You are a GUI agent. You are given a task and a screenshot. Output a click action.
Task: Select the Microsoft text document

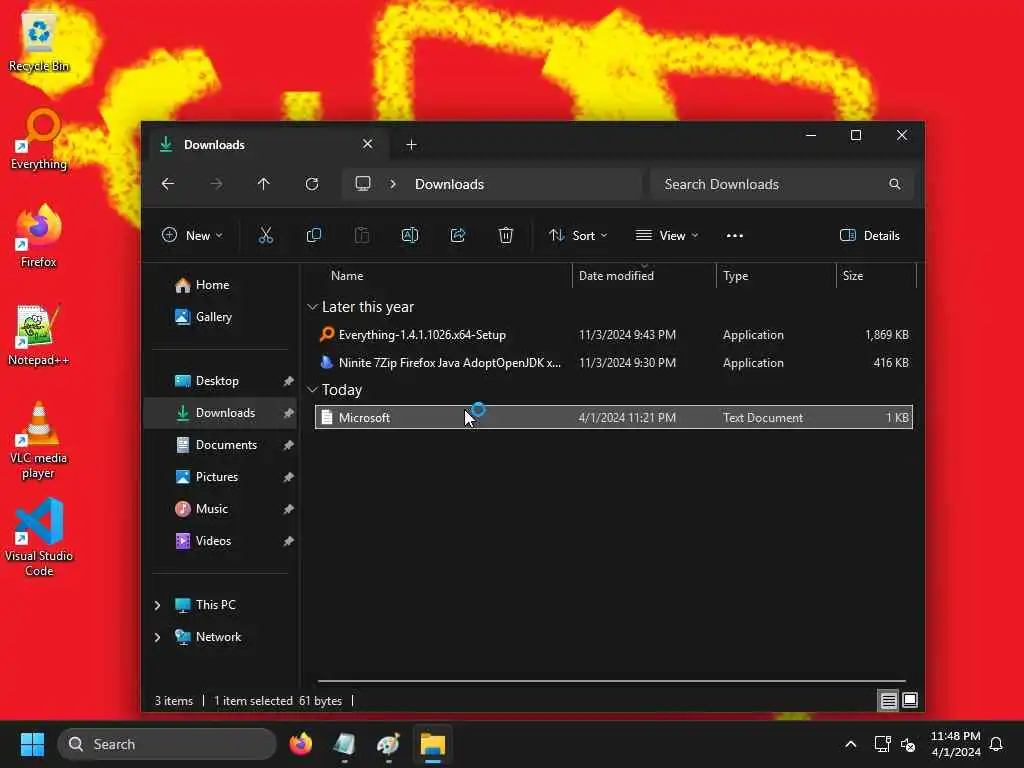pos(613,417)
